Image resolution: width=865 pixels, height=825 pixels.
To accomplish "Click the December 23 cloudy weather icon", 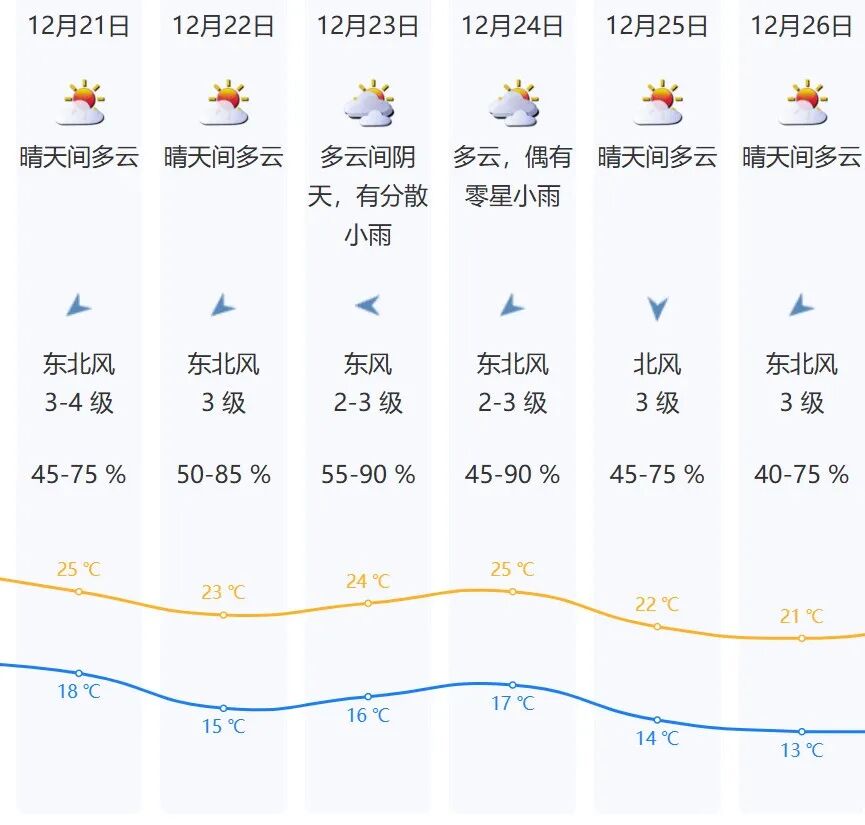I will [x=368, y=103].
